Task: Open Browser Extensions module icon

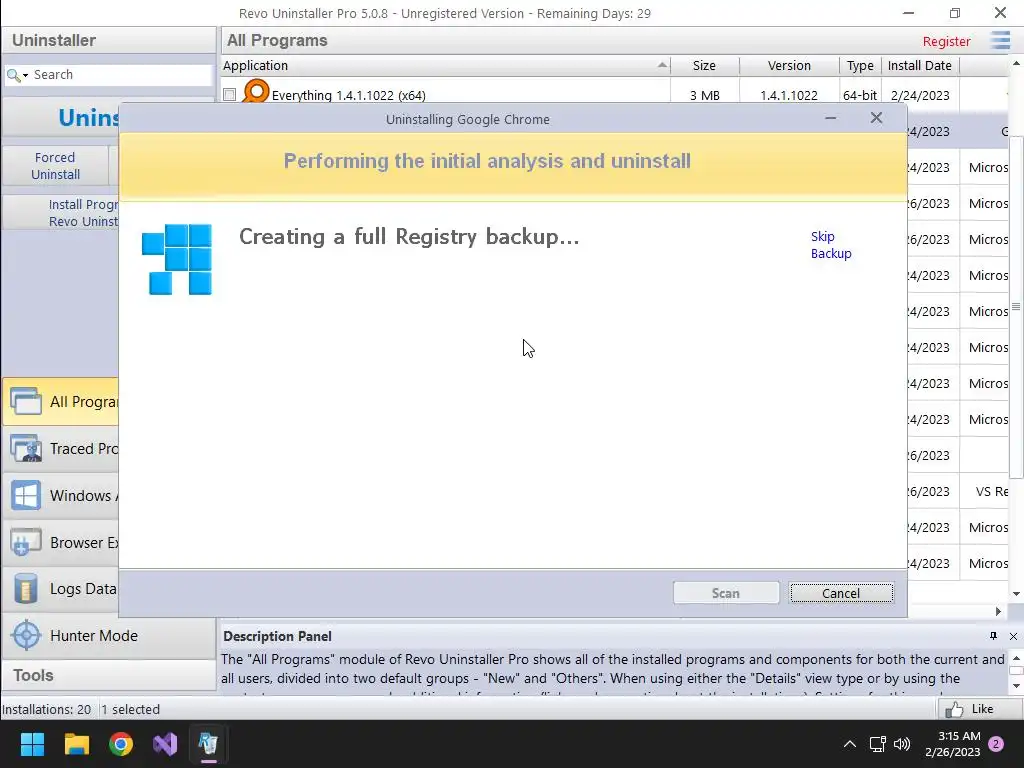Action: tap(26, 542)
